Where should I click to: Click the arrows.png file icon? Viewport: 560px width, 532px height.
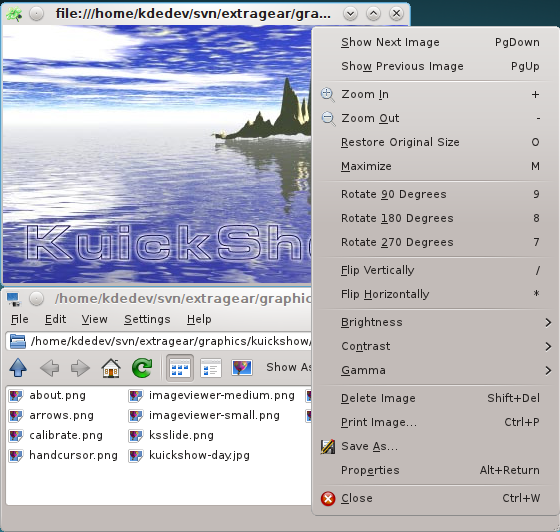point(16,416)
